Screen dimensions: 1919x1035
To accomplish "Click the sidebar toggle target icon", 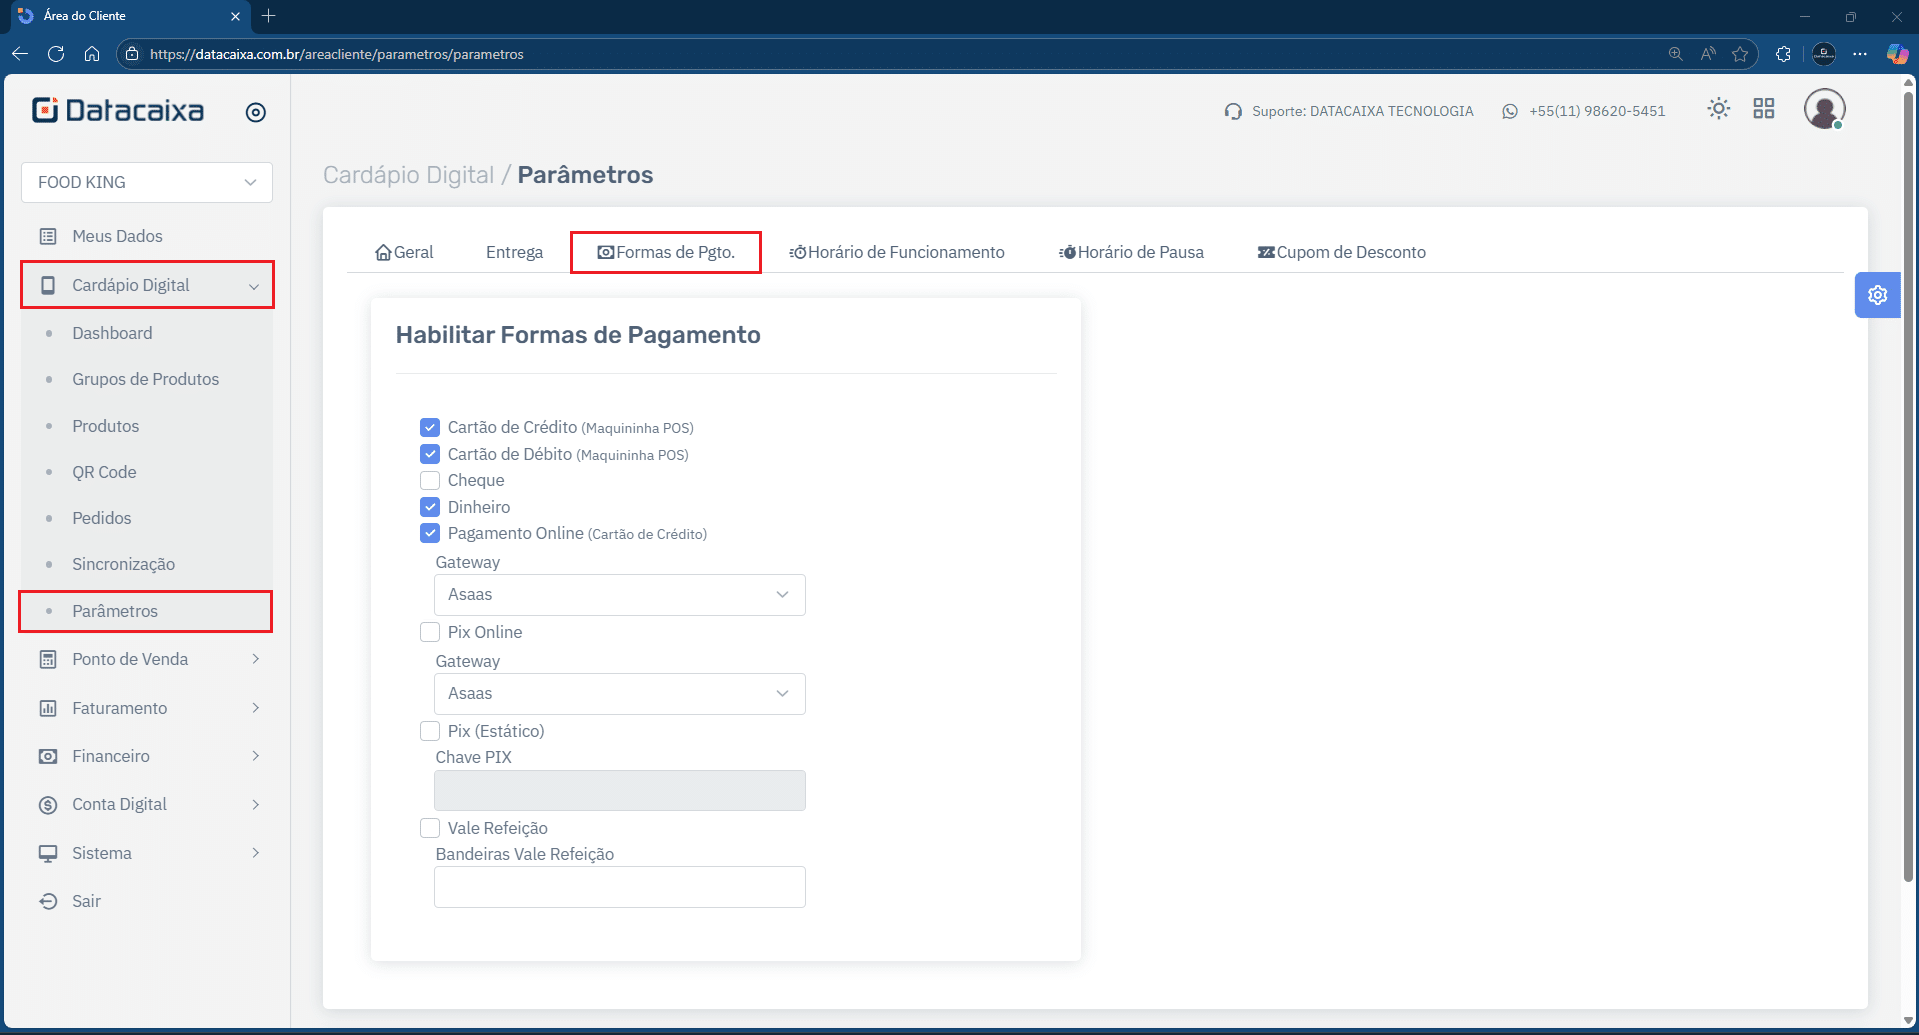I will click(x=256, y=112).
